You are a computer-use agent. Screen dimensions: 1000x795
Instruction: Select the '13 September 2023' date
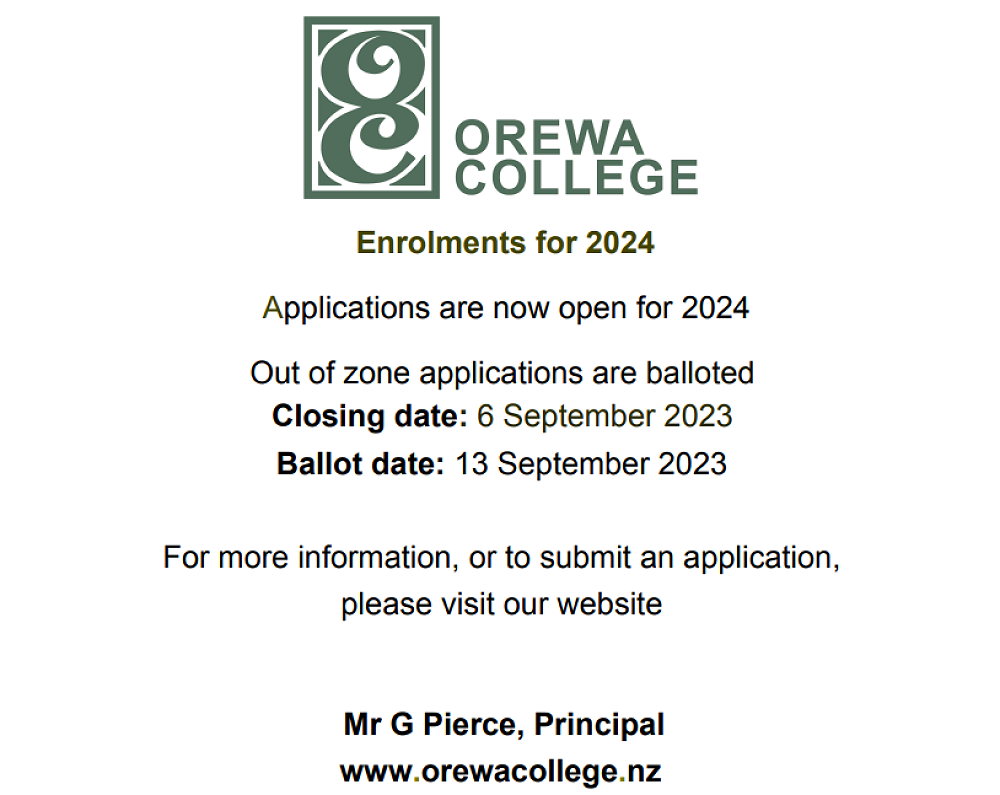(x=590, y=464)
